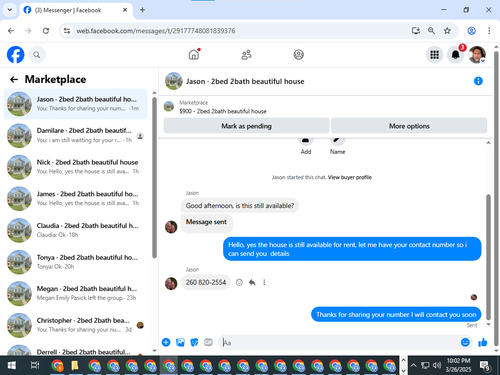Open the Christopher conversation
This screenshot has height=375, width=500.
(x=75, y=325)
